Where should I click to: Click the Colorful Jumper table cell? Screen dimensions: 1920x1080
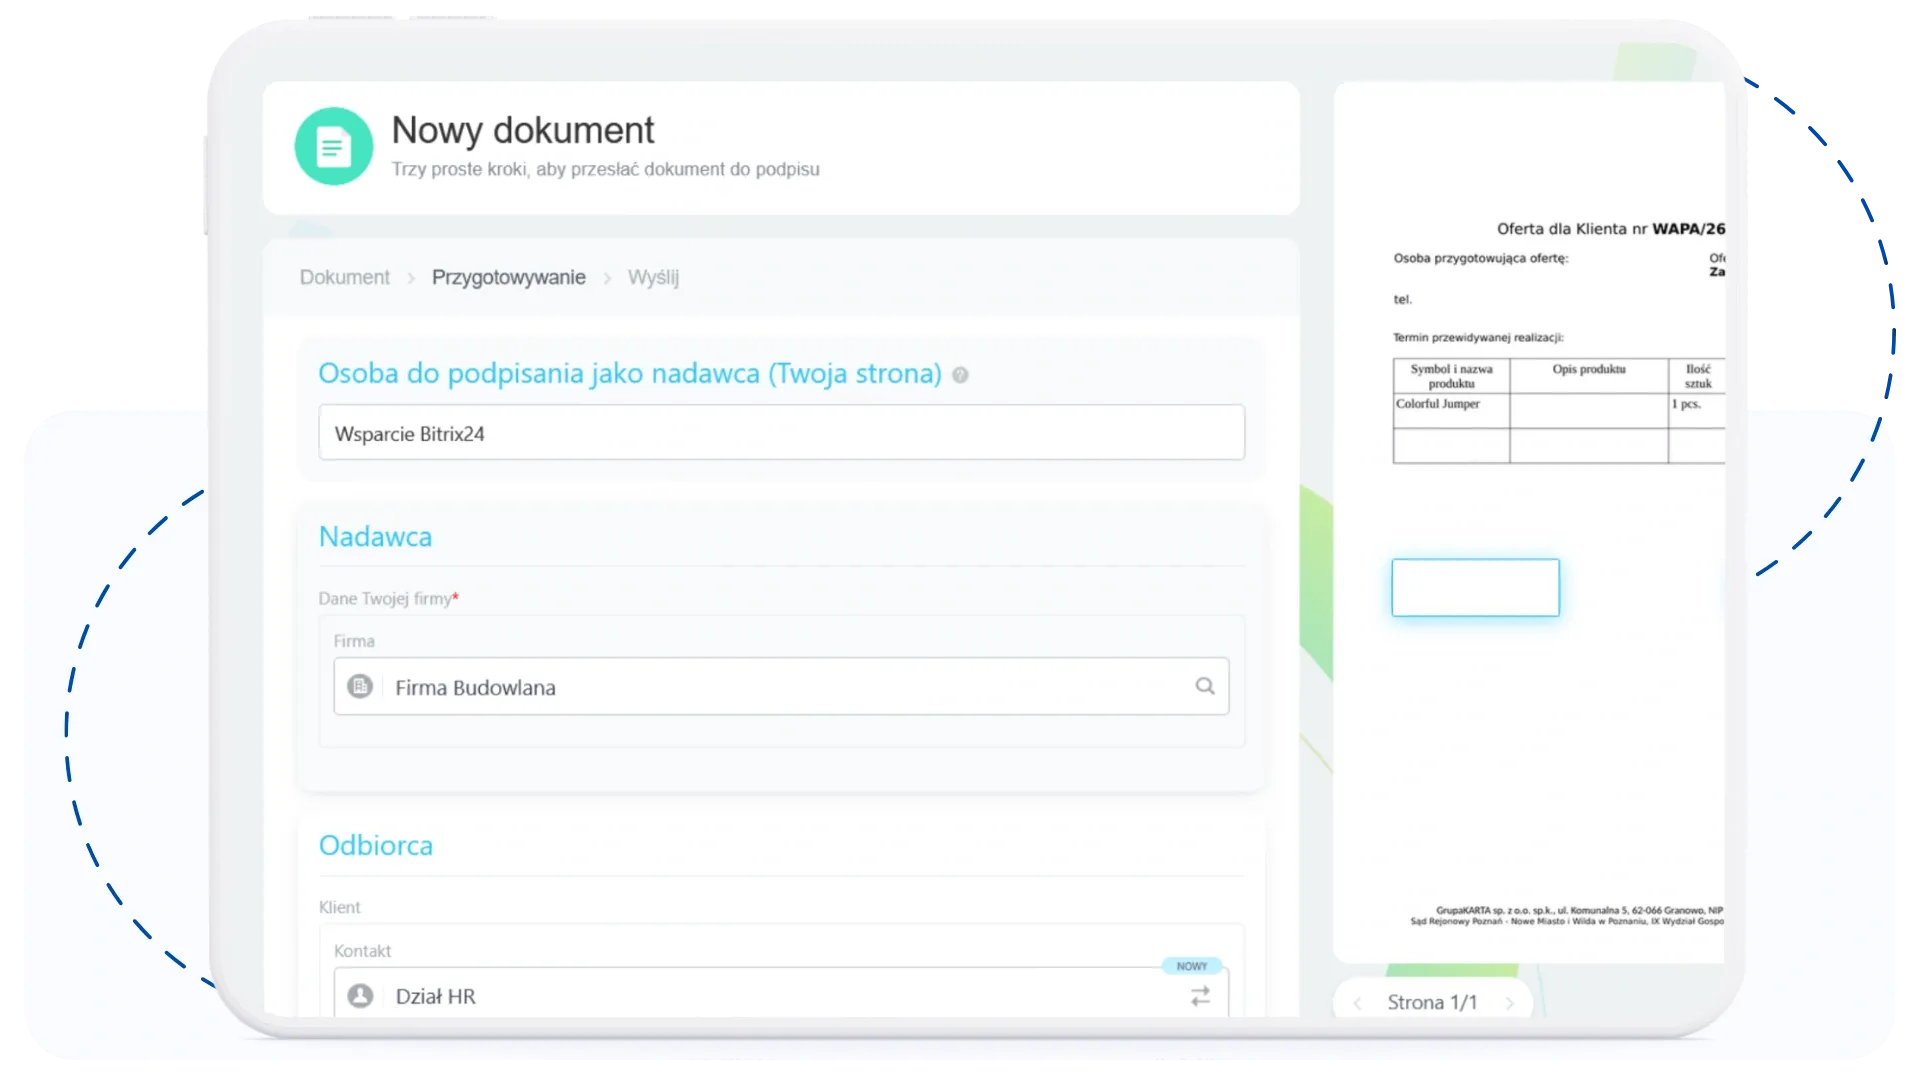1450,410
